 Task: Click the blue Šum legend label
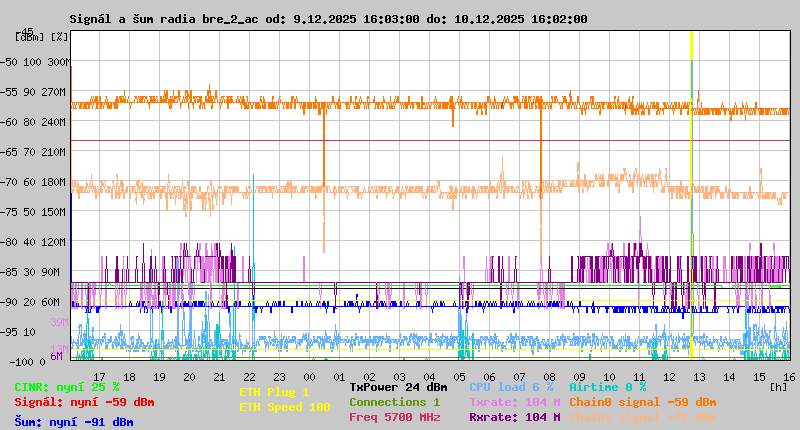[x=73, y=421]
